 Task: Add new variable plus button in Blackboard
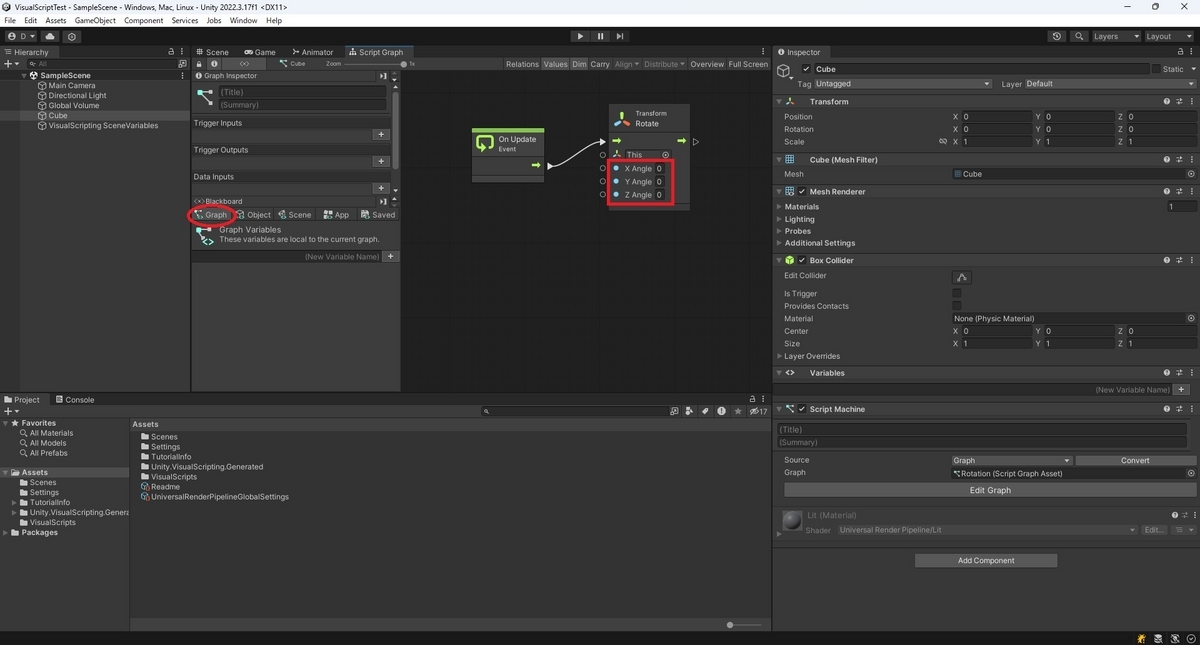point(391,257)
